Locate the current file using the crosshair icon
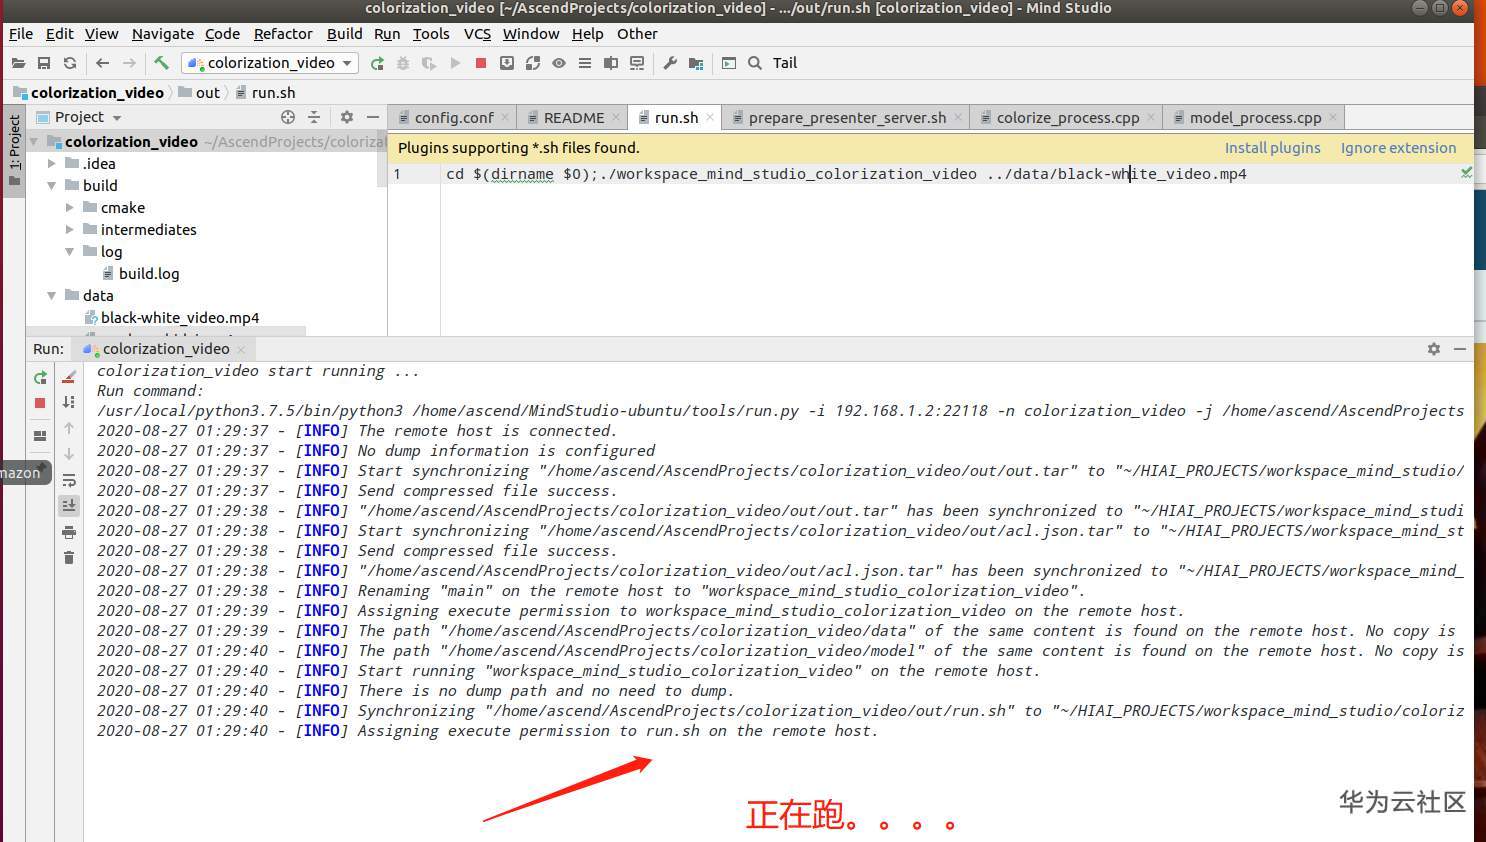1486x842 pixels. (288, 117)
